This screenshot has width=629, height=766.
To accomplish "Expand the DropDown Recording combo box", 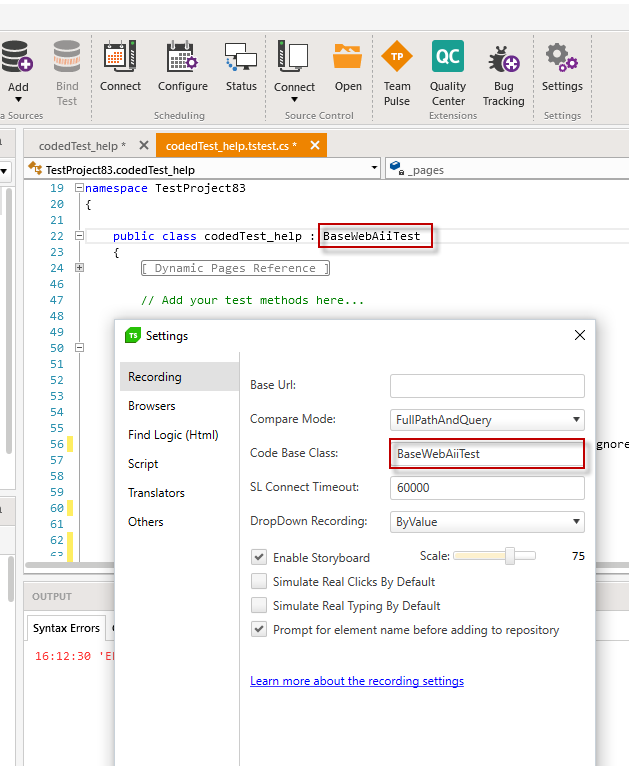I will 487,521.
